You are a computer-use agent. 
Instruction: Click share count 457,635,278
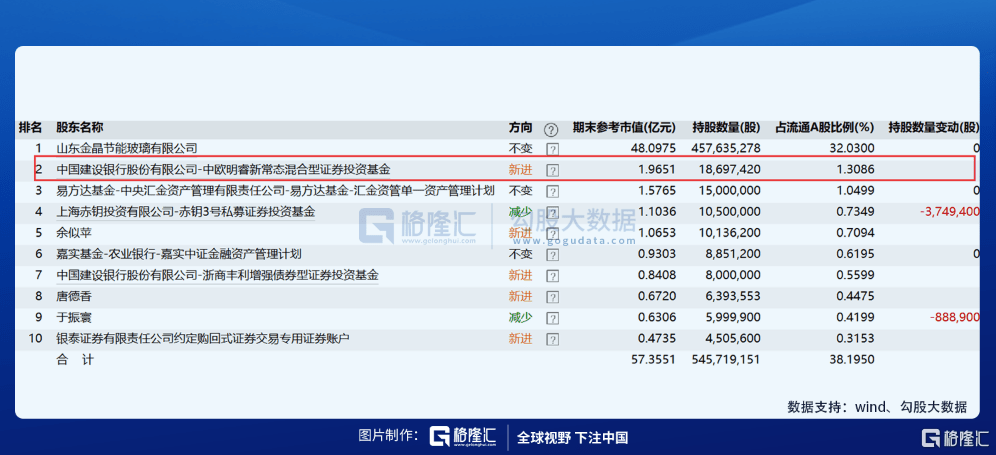(725, 148)
